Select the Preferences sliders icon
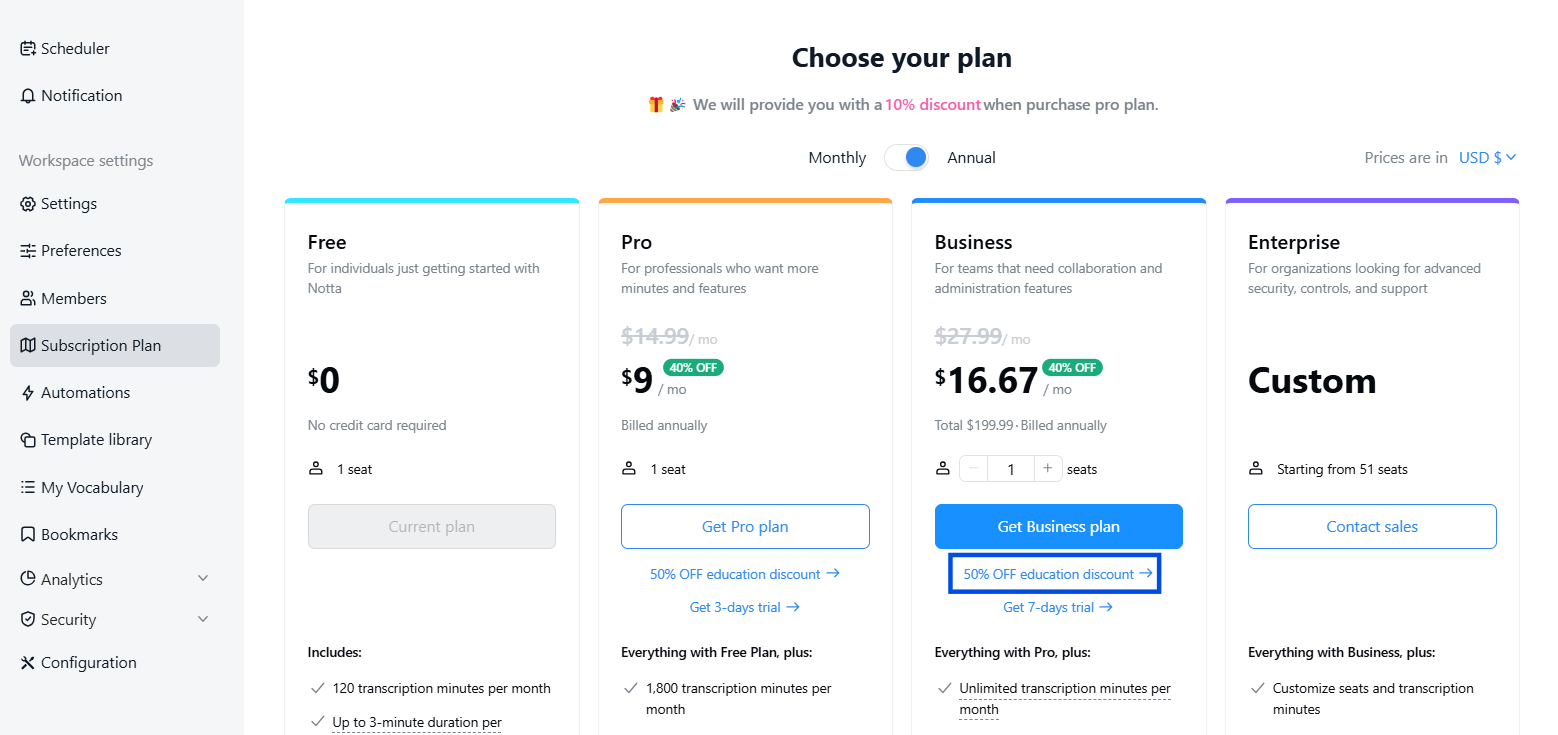 [x=28, y=251]
